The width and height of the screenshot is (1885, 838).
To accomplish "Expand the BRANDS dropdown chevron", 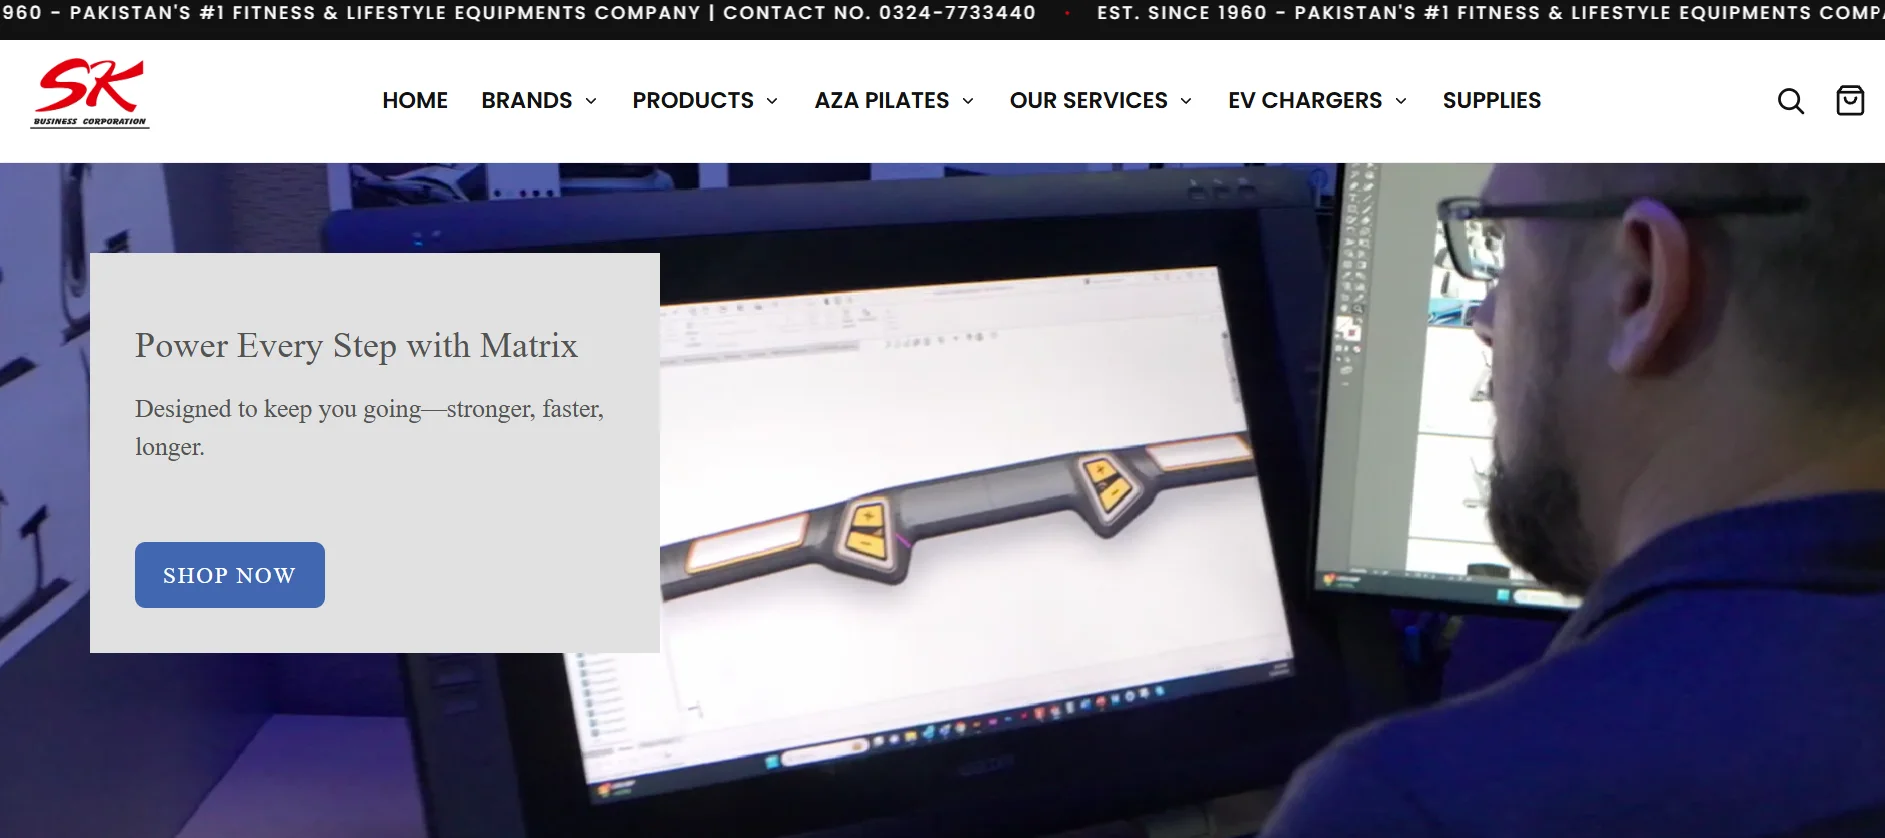I will pos(591,101).
